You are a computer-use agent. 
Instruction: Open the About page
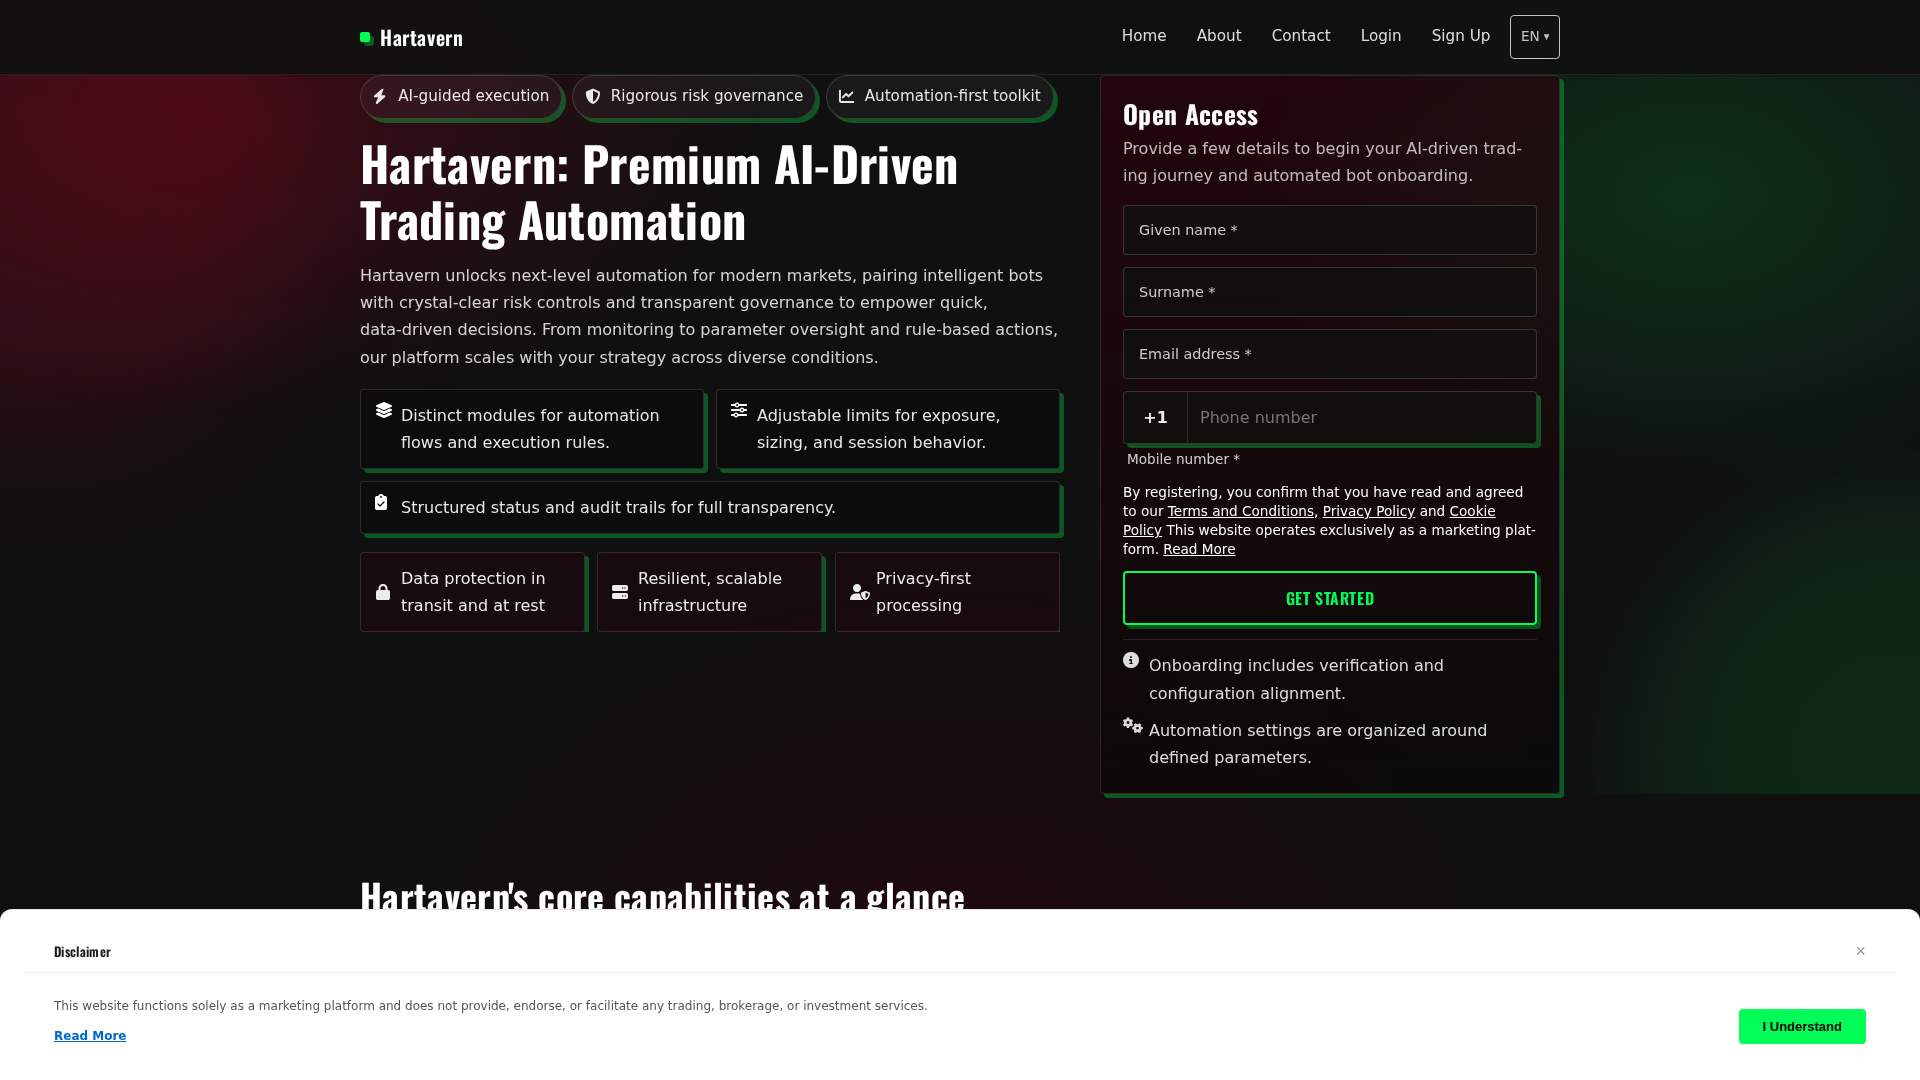coord(1219,36)
